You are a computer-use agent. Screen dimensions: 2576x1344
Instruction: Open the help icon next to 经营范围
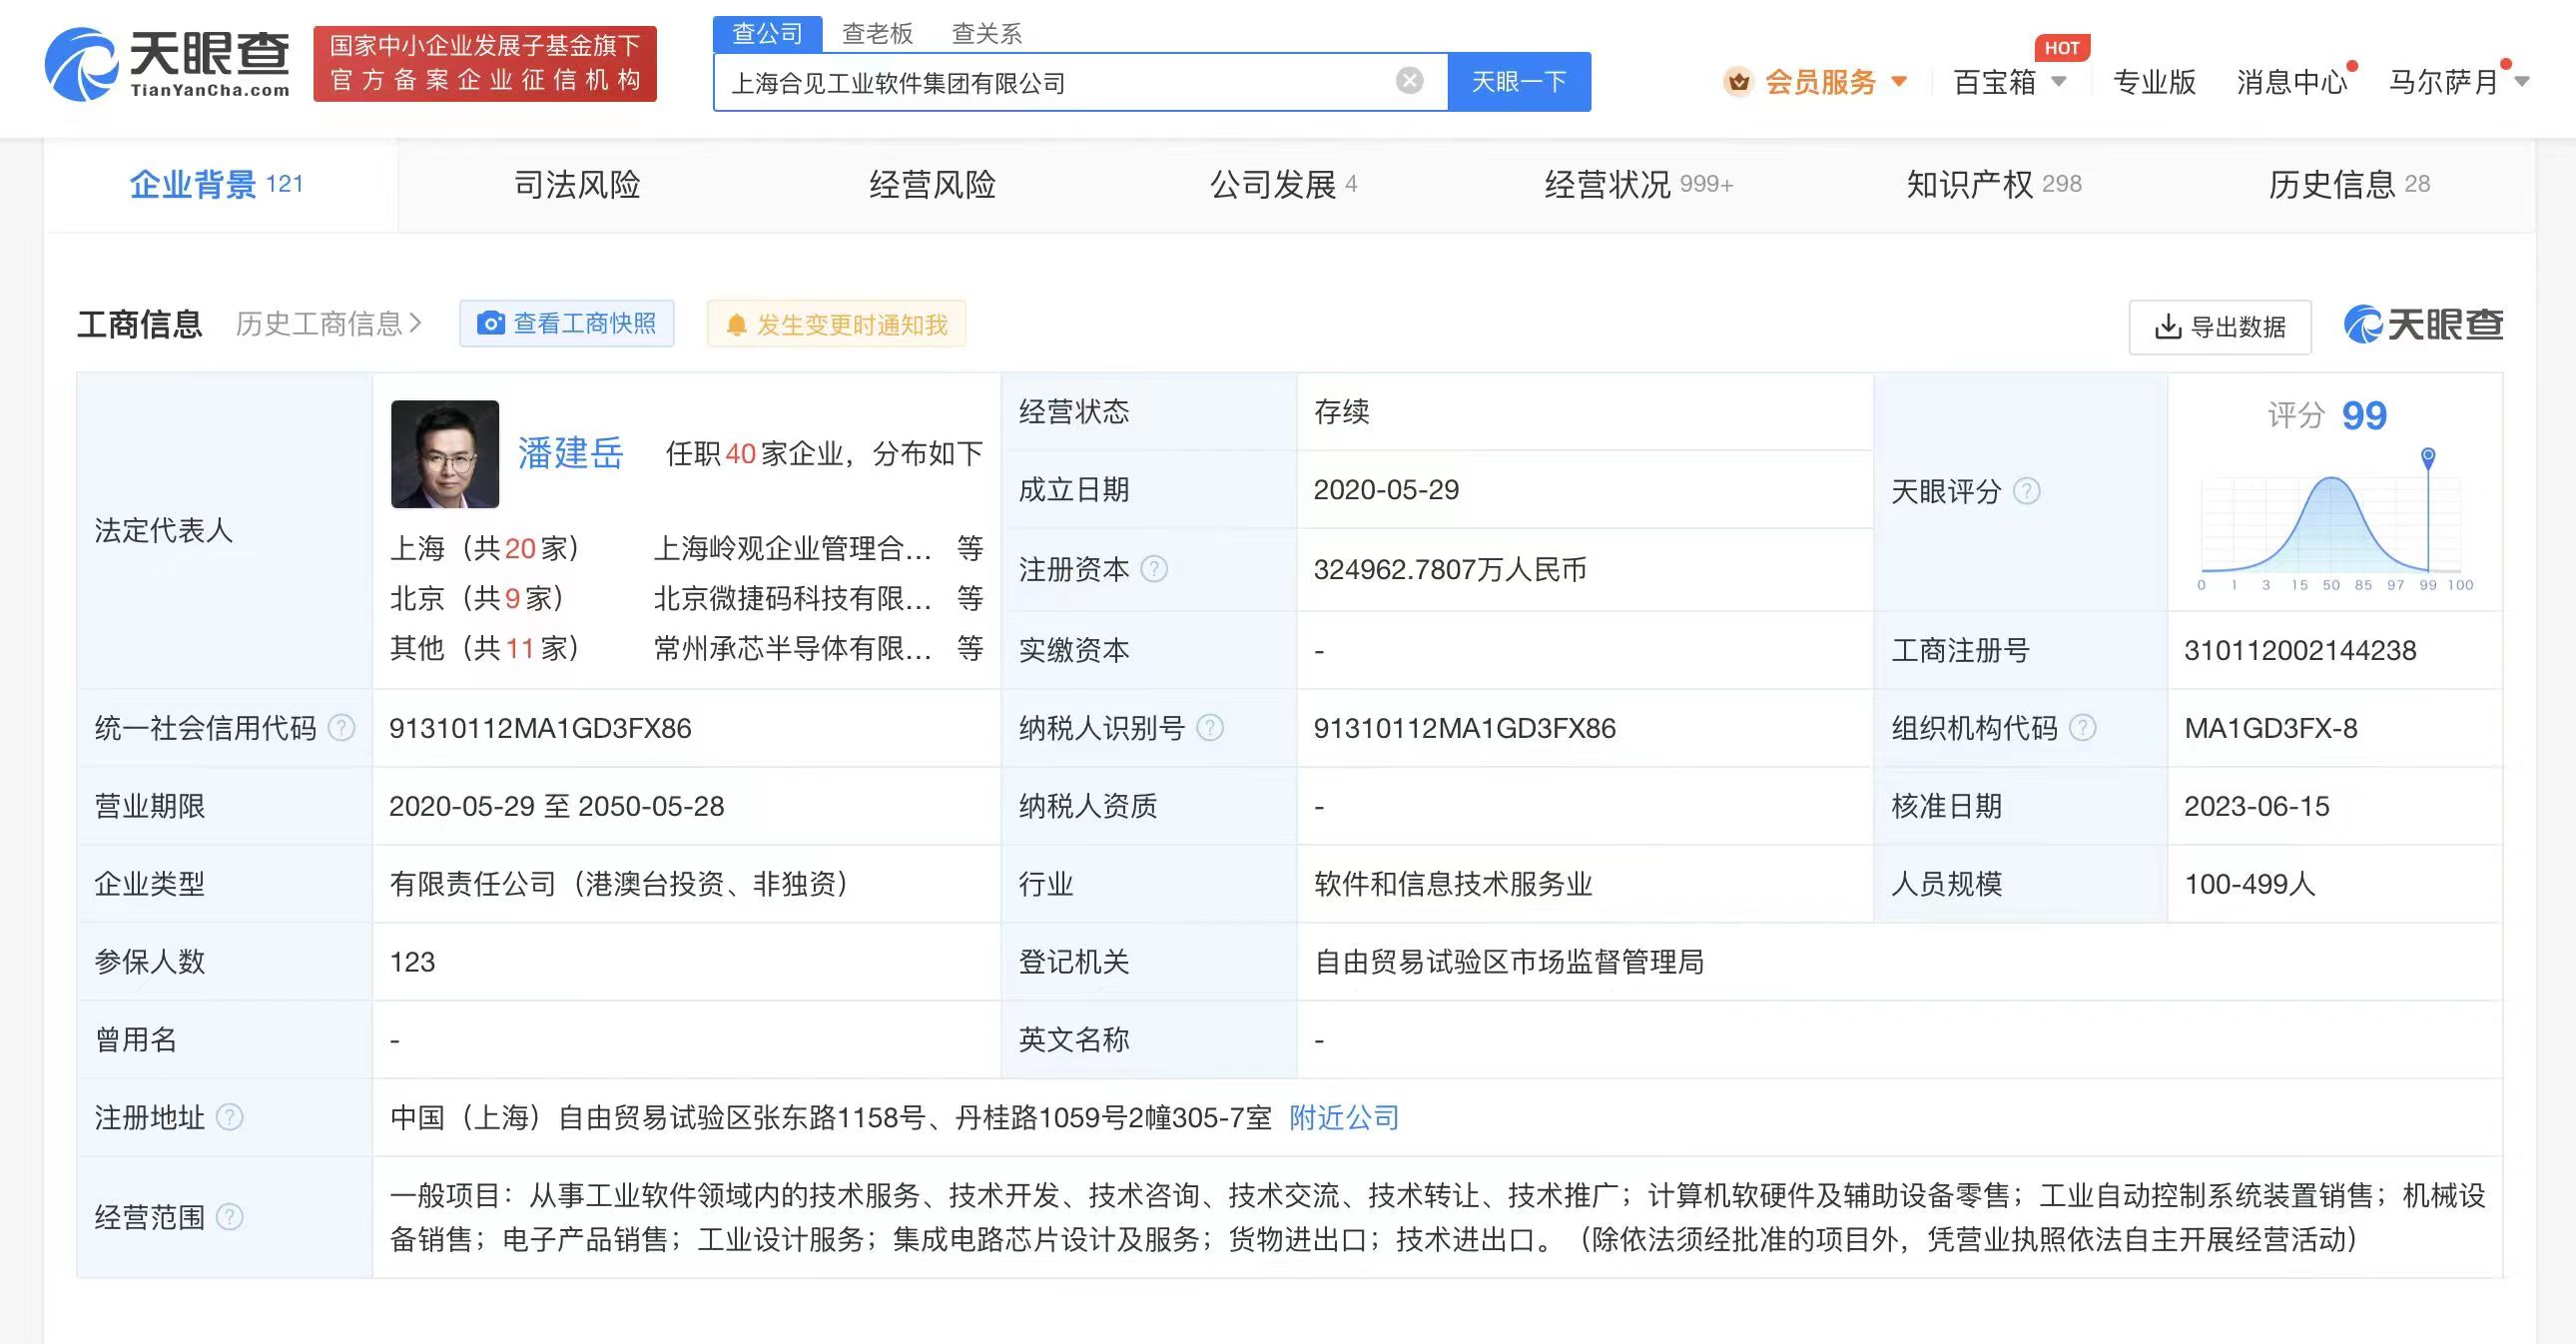tap(229, 1217)
